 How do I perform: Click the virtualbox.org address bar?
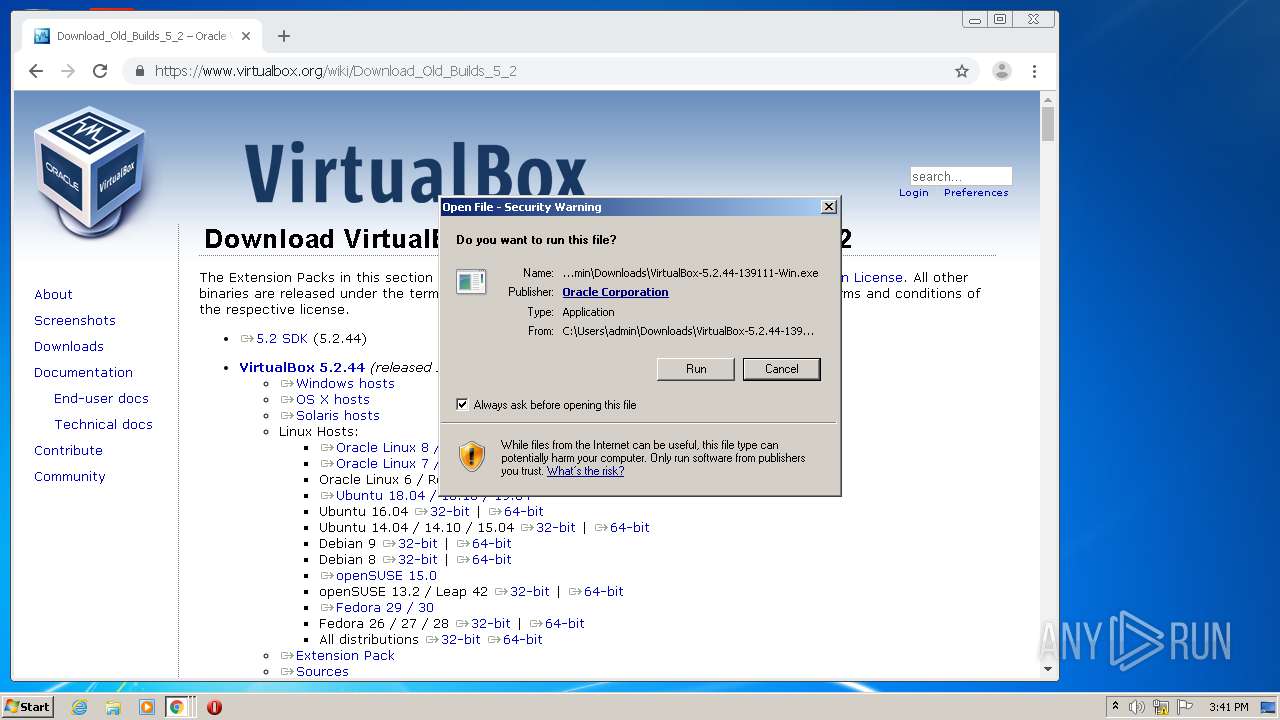click(x=540, y=71)
